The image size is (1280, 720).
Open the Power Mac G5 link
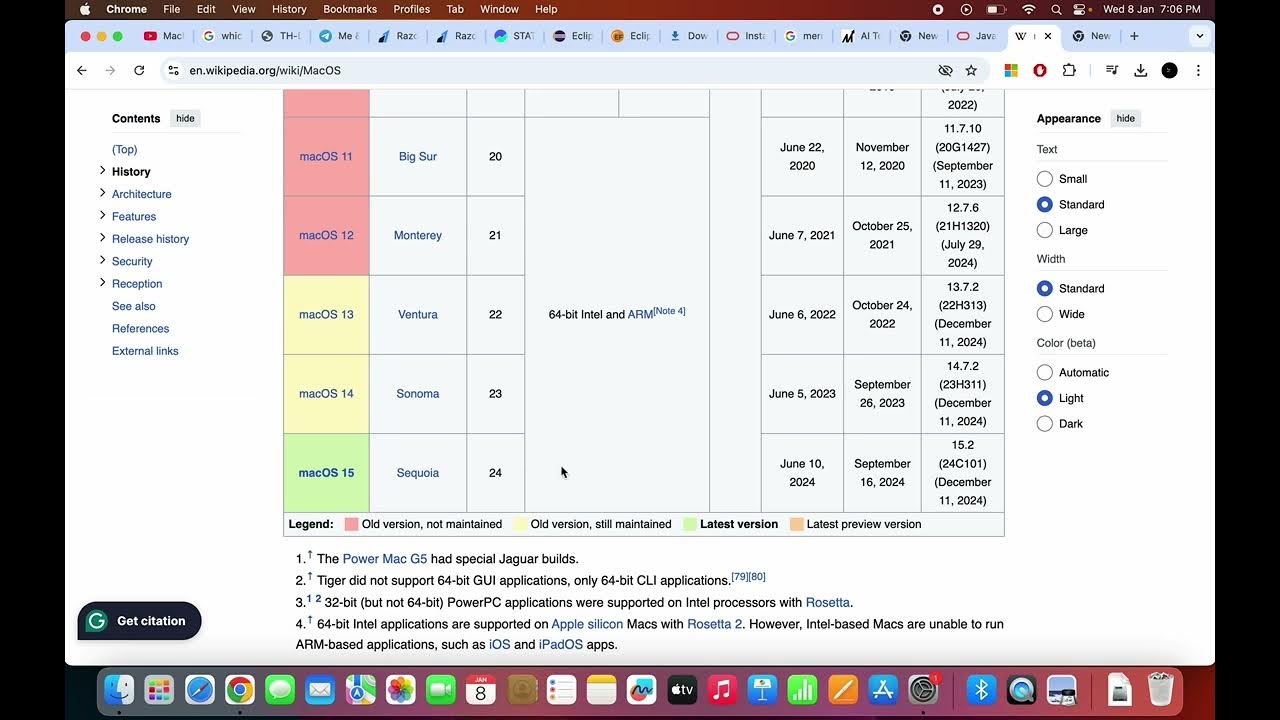[x=383, y=559]
